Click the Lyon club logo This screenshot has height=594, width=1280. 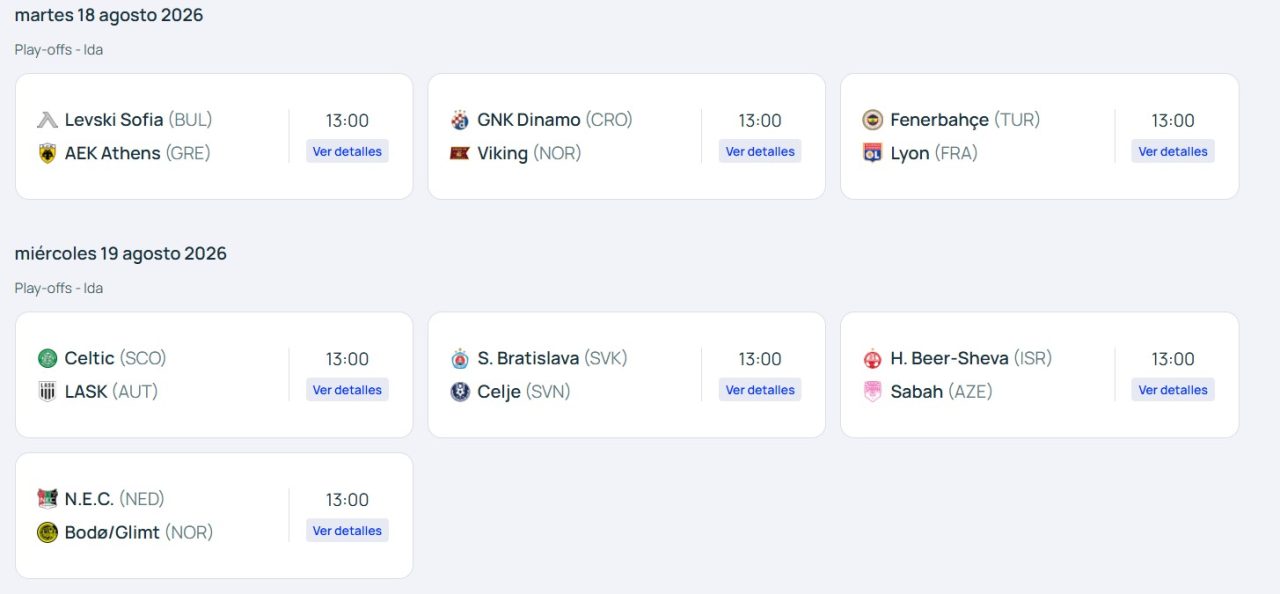click(873, 153)
